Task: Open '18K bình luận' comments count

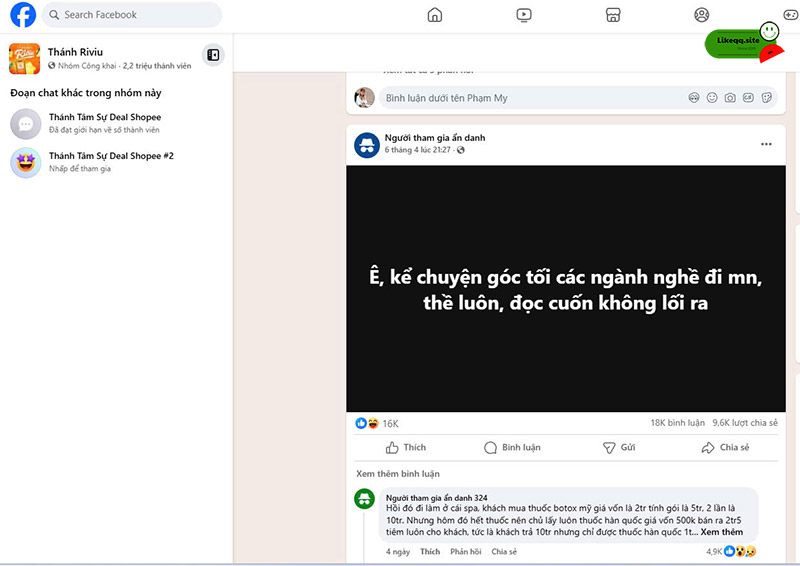Action: point(678,423)
